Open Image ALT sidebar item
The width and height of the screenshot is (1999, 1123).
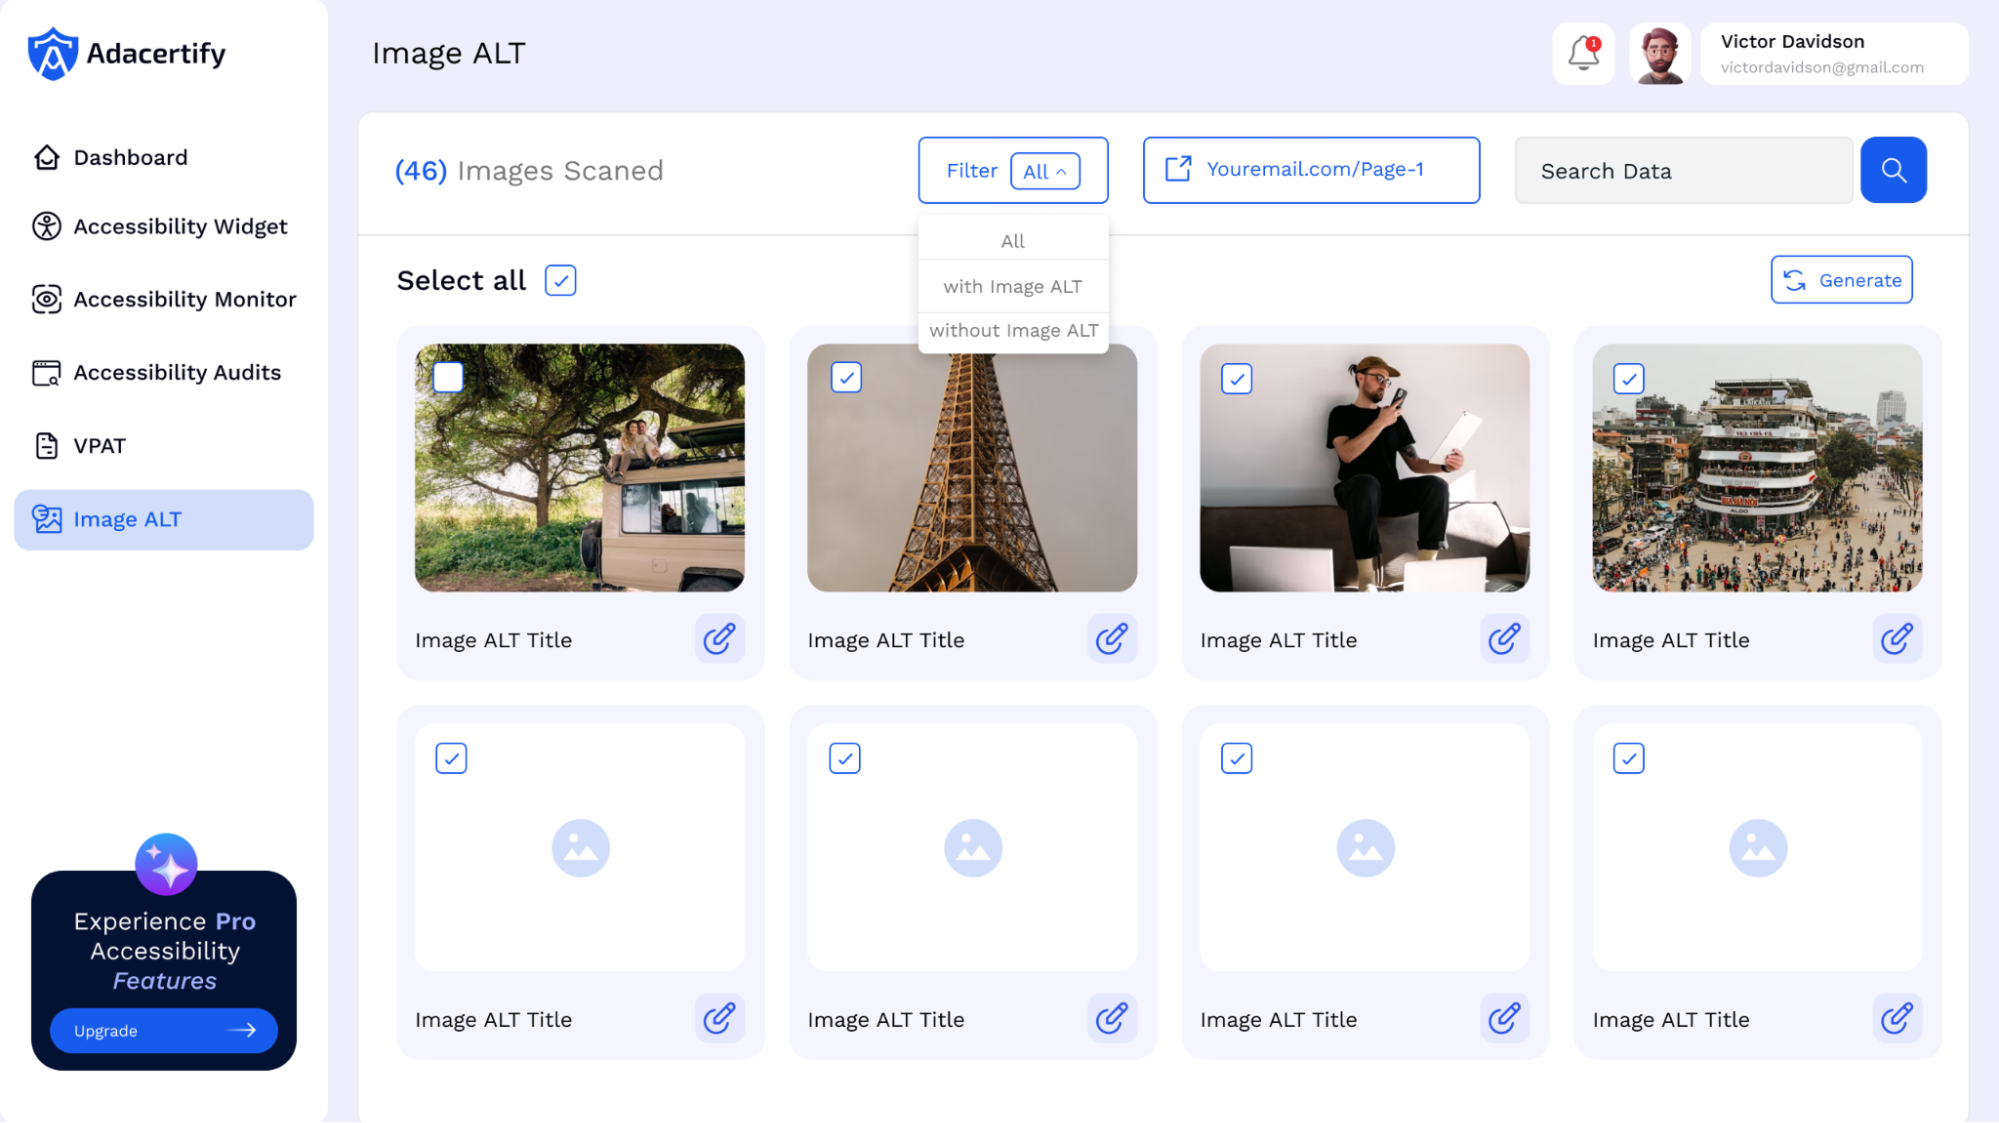(x=164, y=519)
